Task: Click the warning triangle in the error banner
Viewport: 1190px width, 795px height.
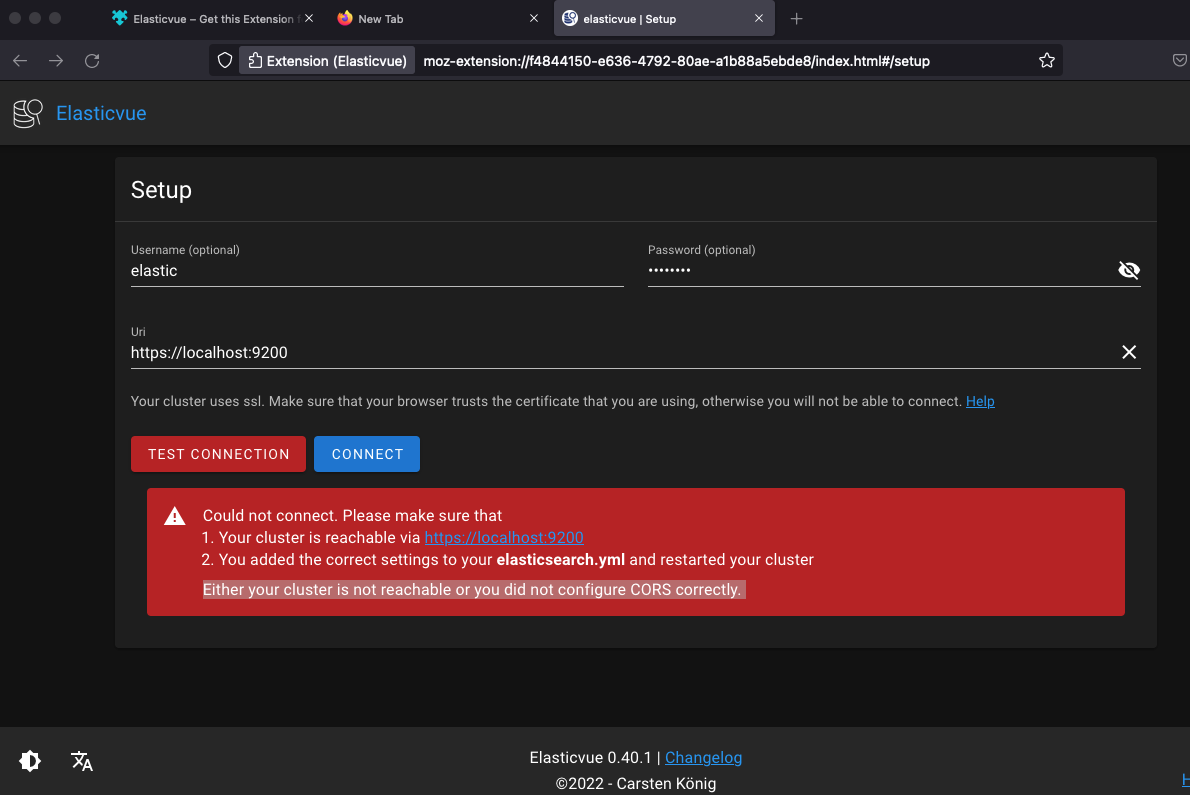Action: click(174, 516)
